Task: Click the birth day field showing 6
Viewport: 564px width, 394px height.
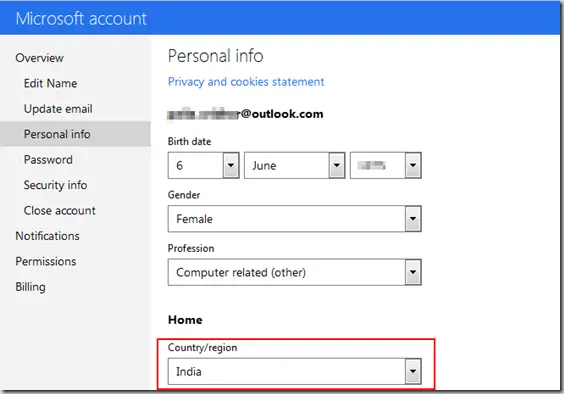Action: click(203, 166)
